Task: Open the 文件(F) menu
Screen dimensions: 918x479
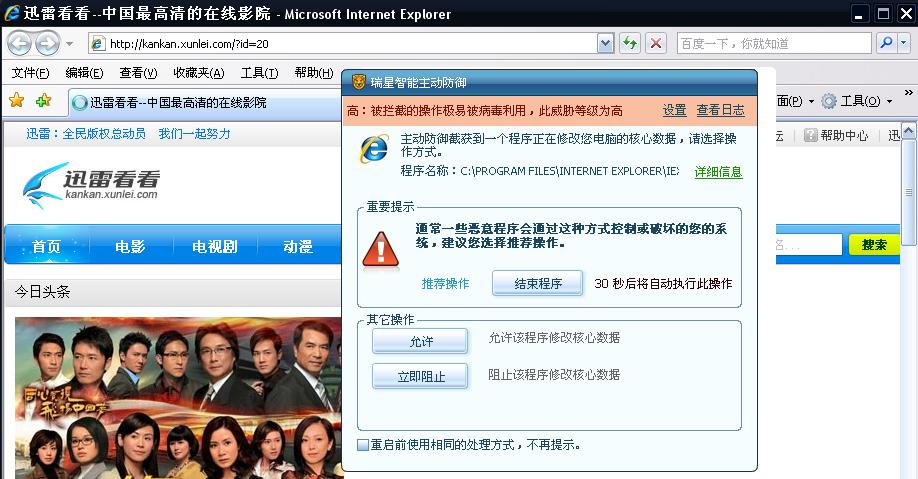Action: (x=30, y=73)
